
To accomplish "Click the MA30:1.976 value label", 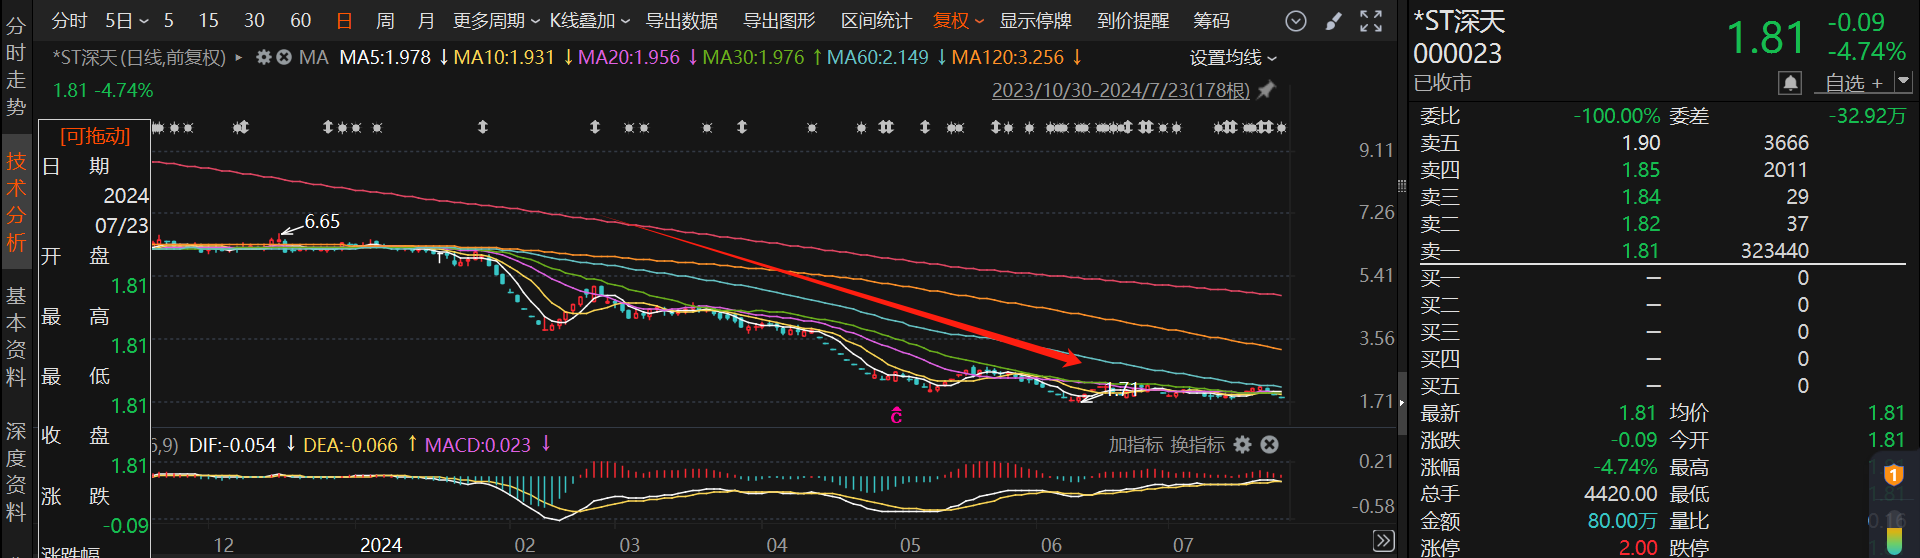I will click(752, 58).
